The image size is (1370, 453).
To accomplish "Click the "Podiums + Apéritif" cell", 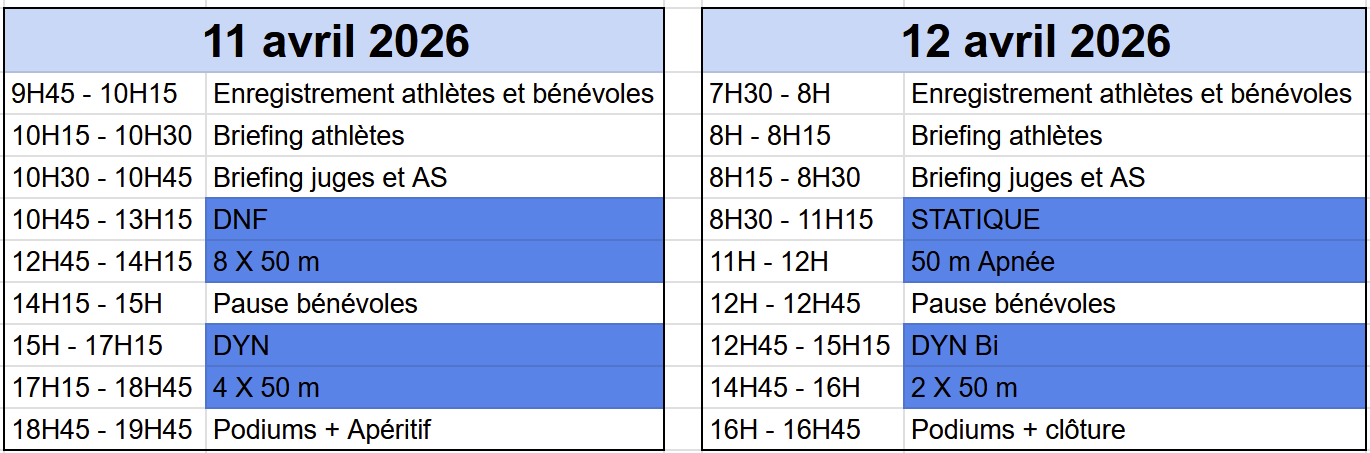I will point(434,430).
